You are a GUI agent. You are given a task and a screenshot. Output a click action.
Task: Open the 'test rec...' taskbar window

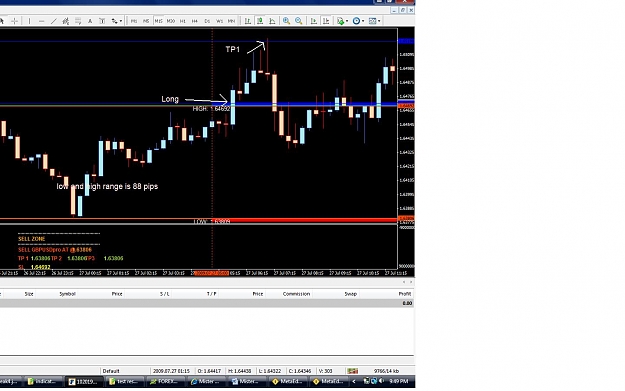pos(124,381)
